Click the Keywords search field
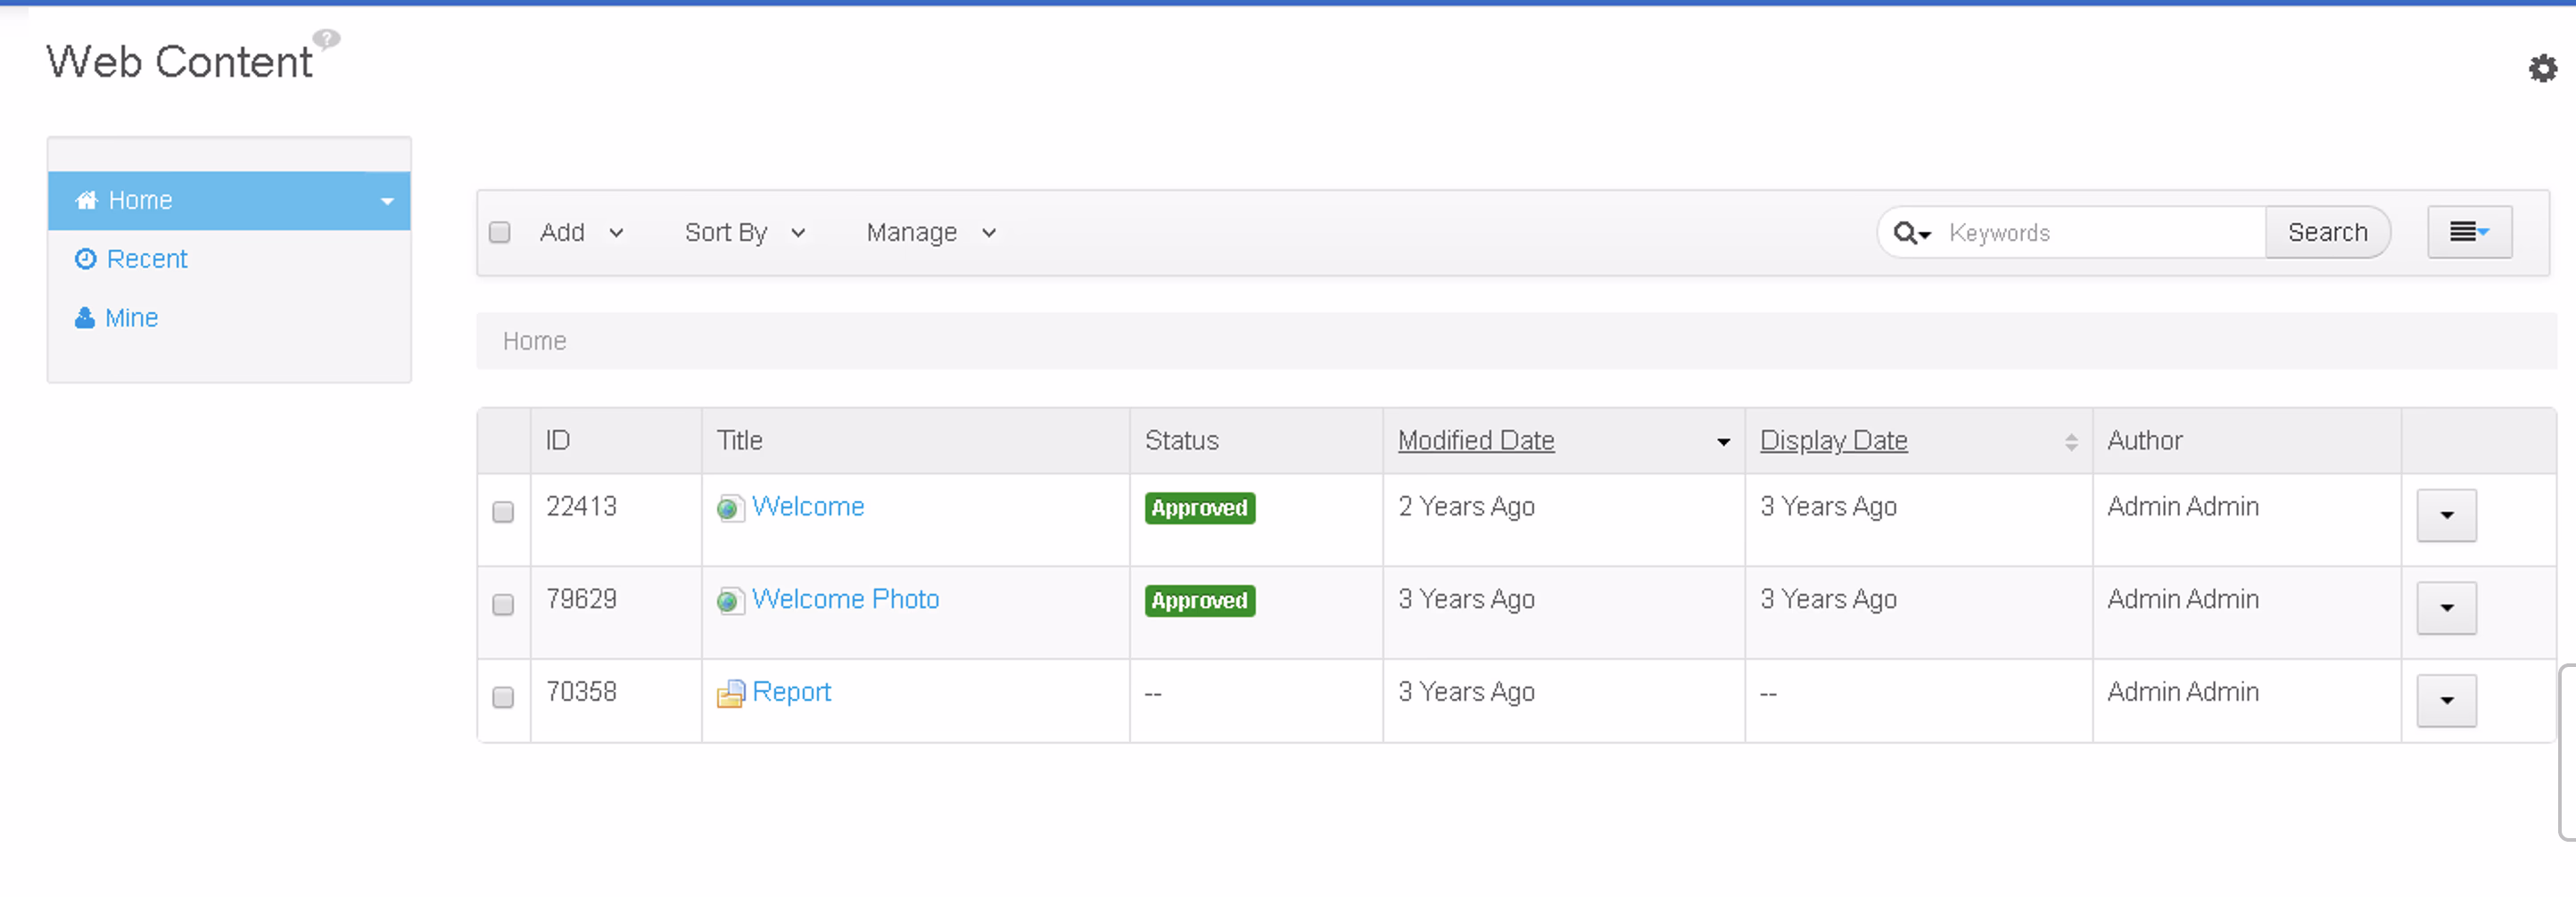 coord(2100,233)
